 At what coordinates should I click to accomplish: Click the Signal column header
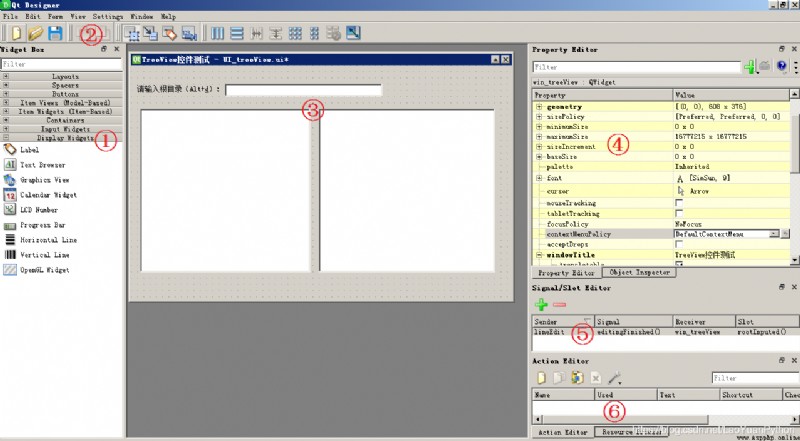click(x=634, y=322)
